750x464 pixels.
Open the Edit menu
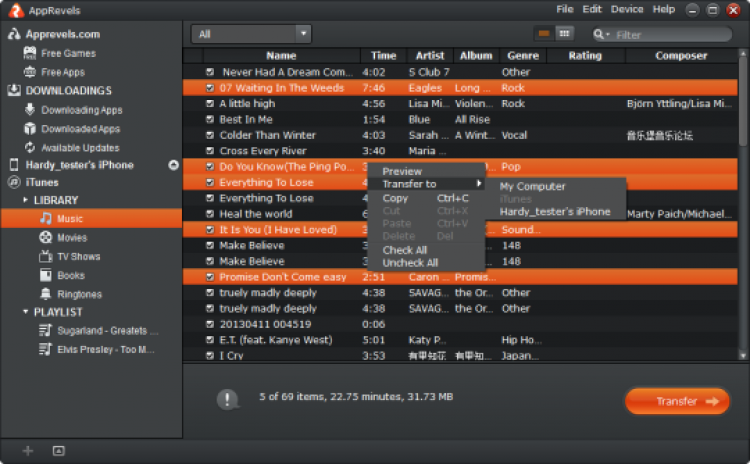click(592, 10)
